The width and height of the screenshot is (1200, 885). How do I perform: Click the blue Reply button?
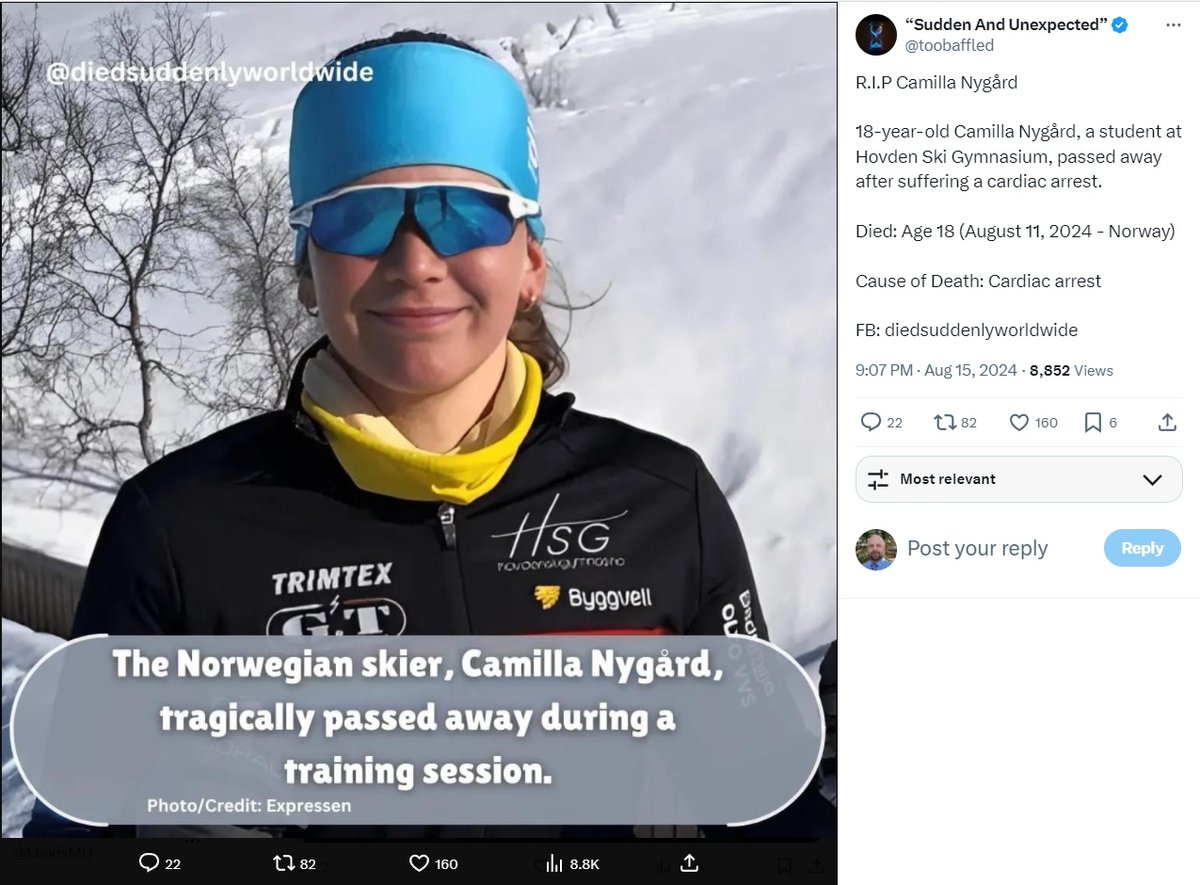[1142, 548]
